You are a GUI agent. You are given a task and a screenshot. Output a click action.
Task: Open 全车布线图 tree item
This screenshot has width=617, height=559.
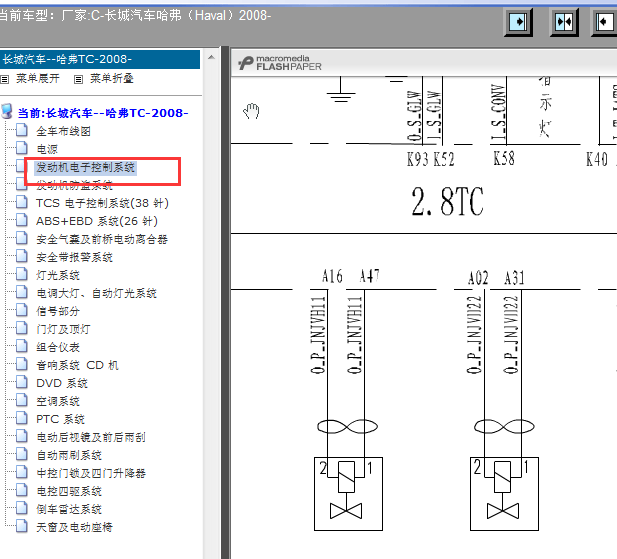pyautogui.click(x=63, y=131)
